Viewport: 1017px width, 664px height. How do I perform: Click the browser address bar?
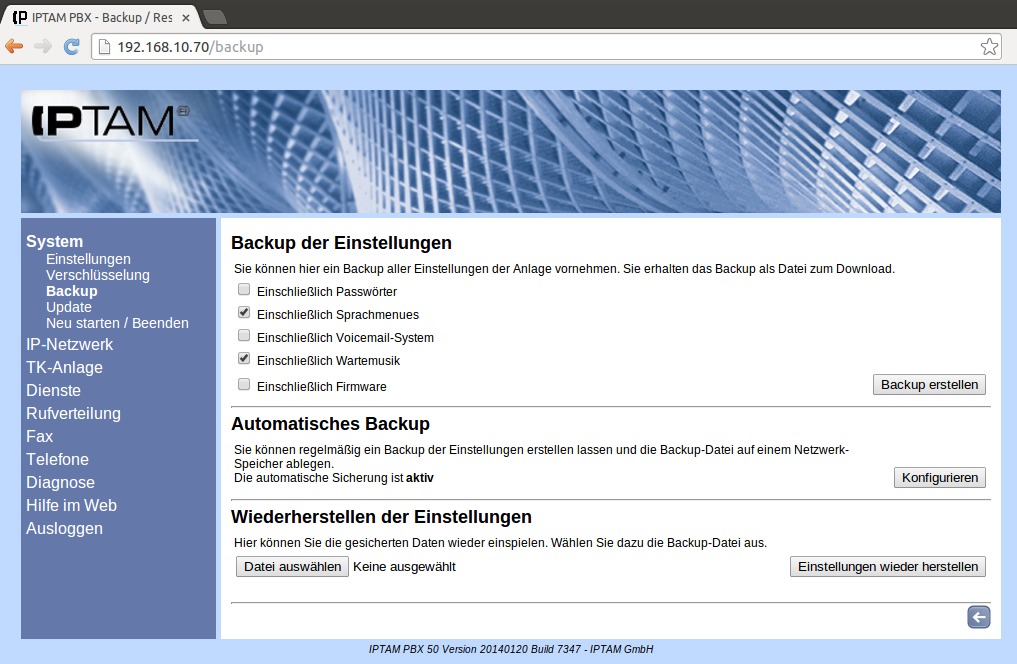point(540,47)
